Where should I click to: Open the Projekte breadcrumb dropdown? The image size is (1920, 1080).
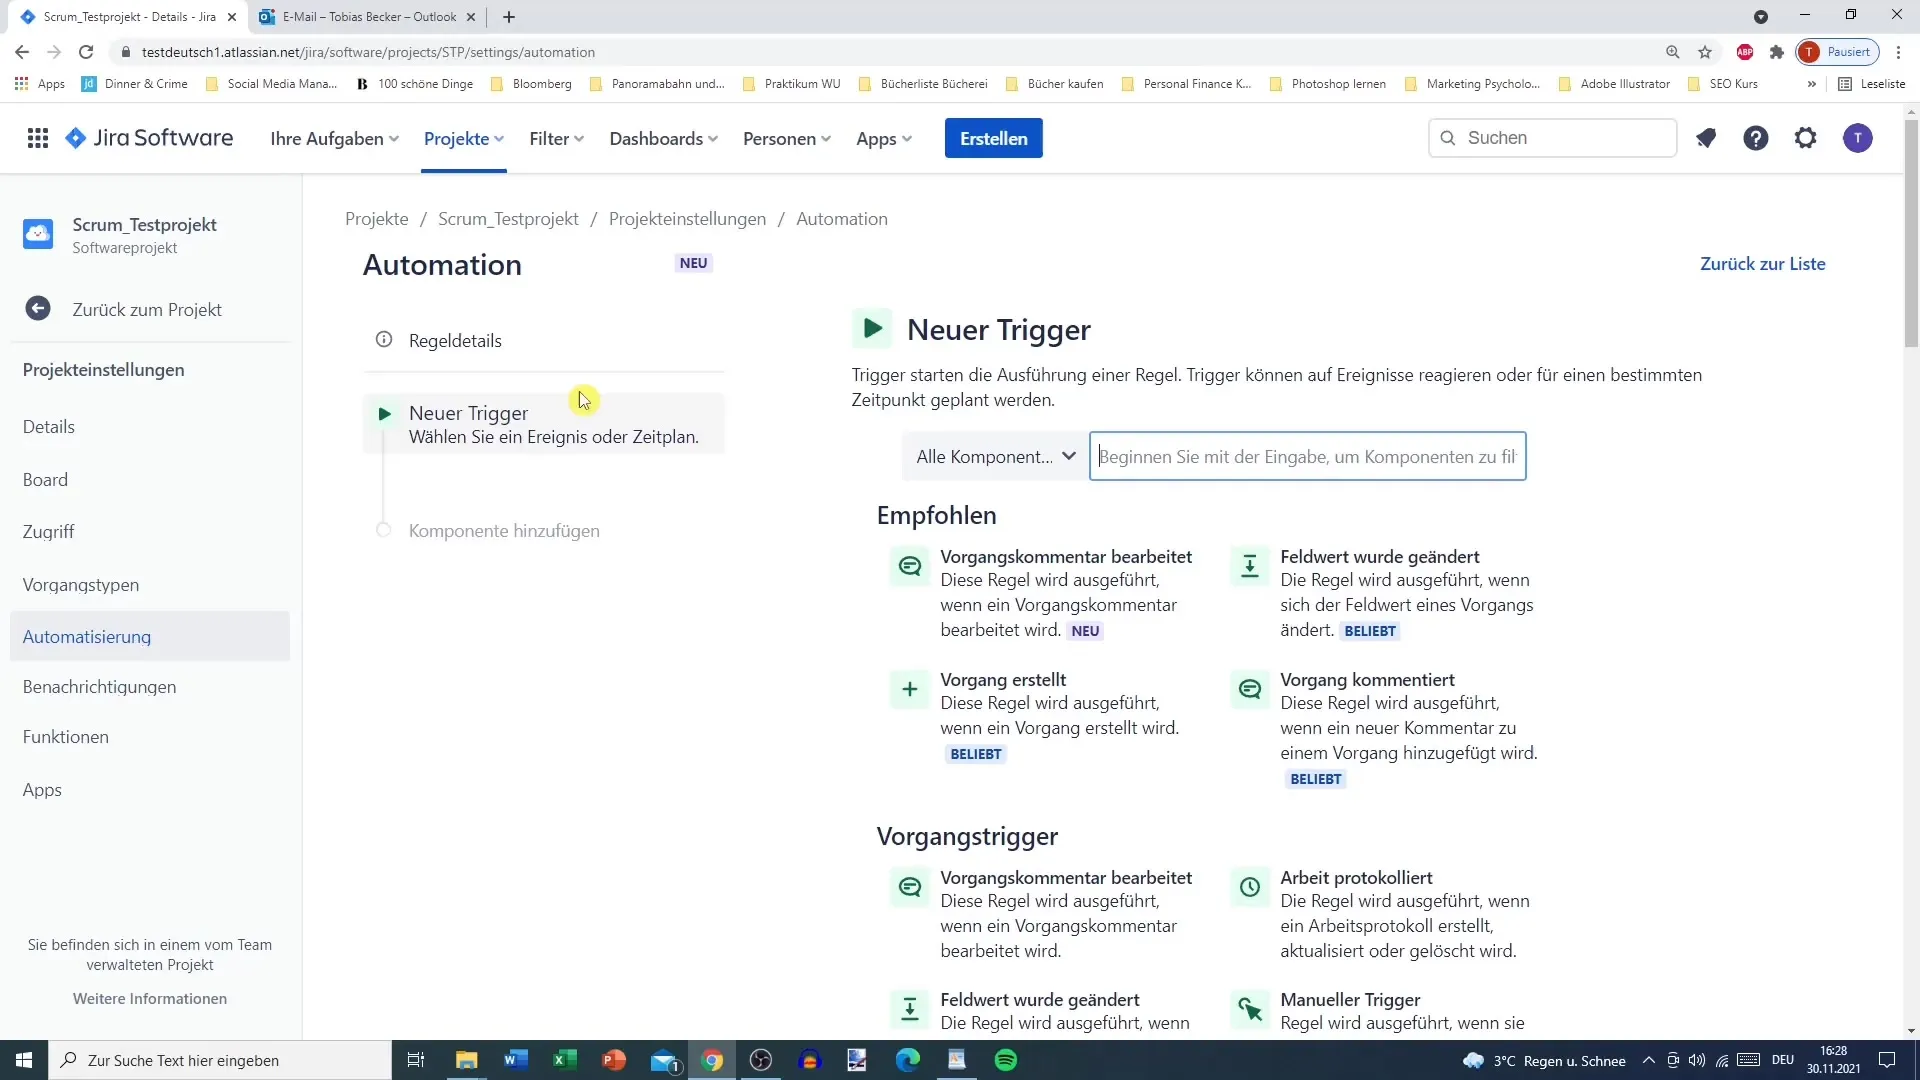[x=377, y=218]
